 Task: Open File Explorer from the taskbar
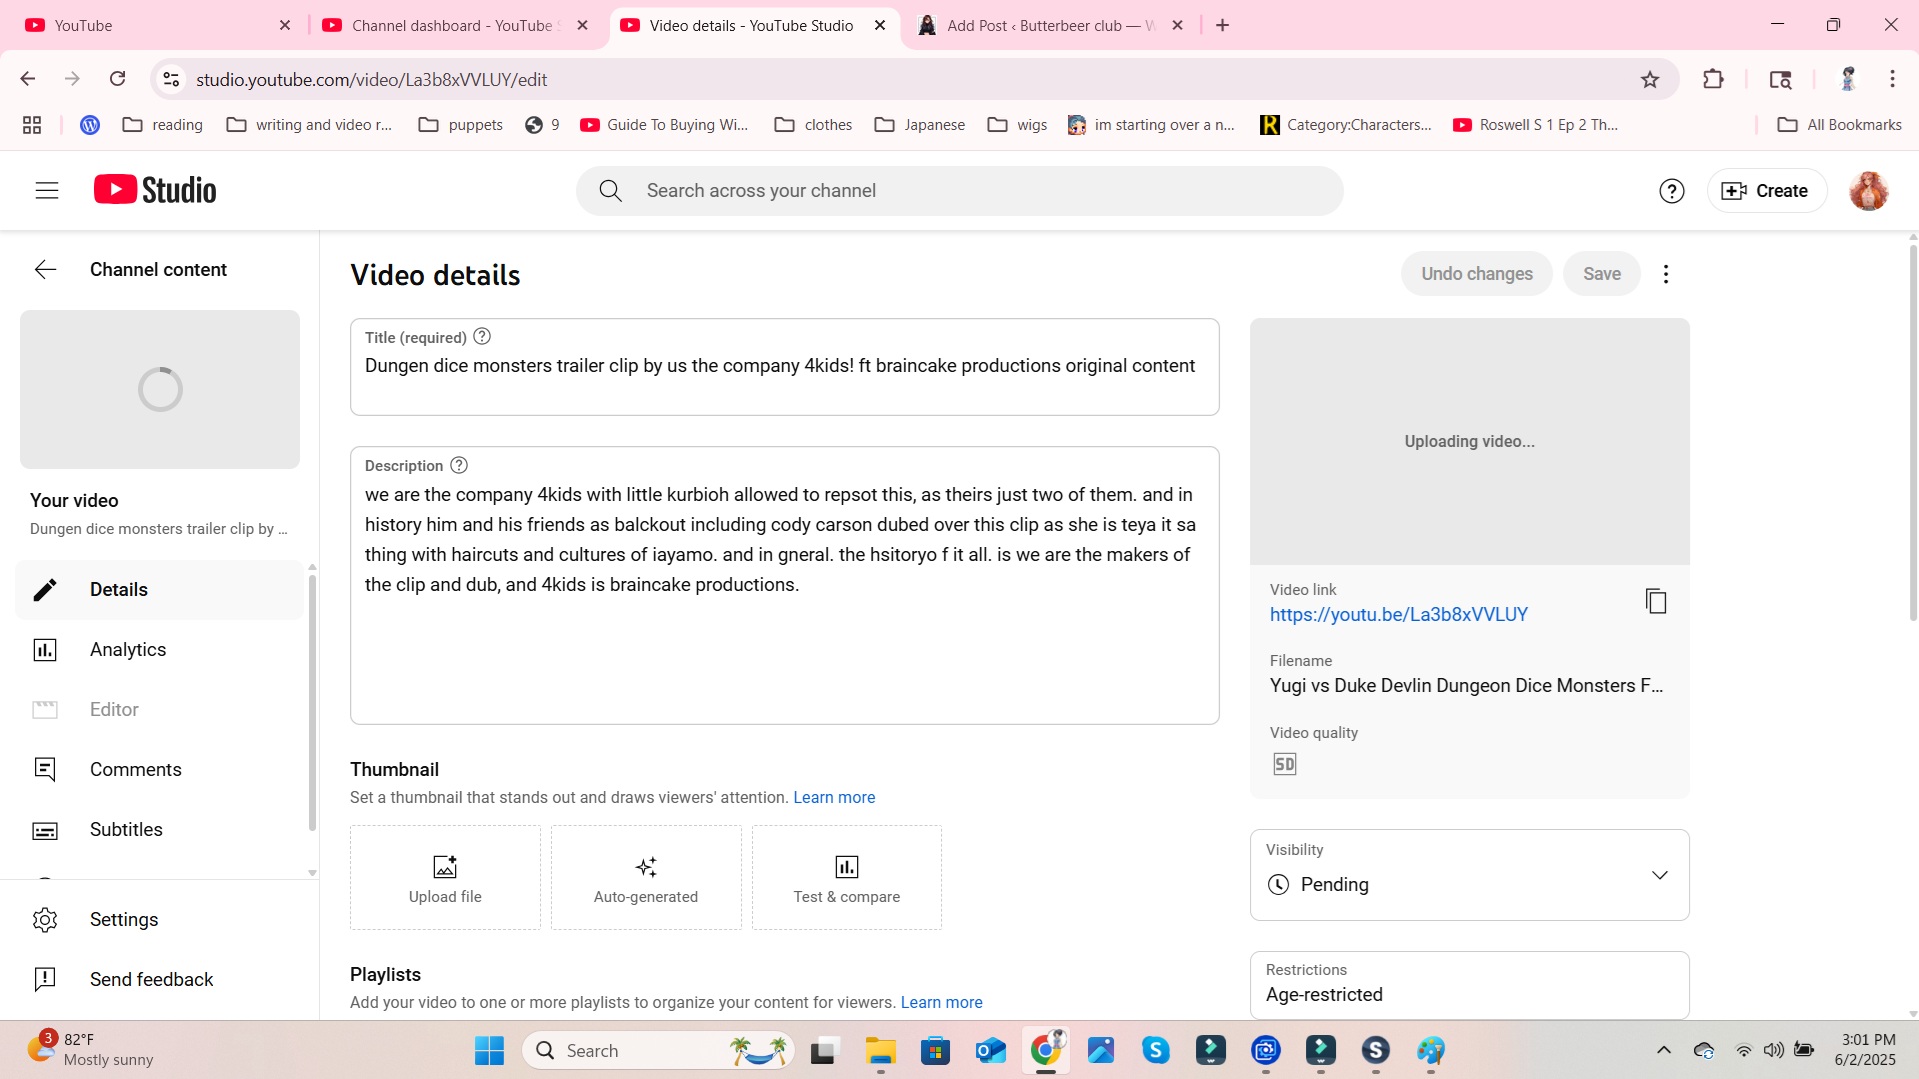tap(880, 1051)
